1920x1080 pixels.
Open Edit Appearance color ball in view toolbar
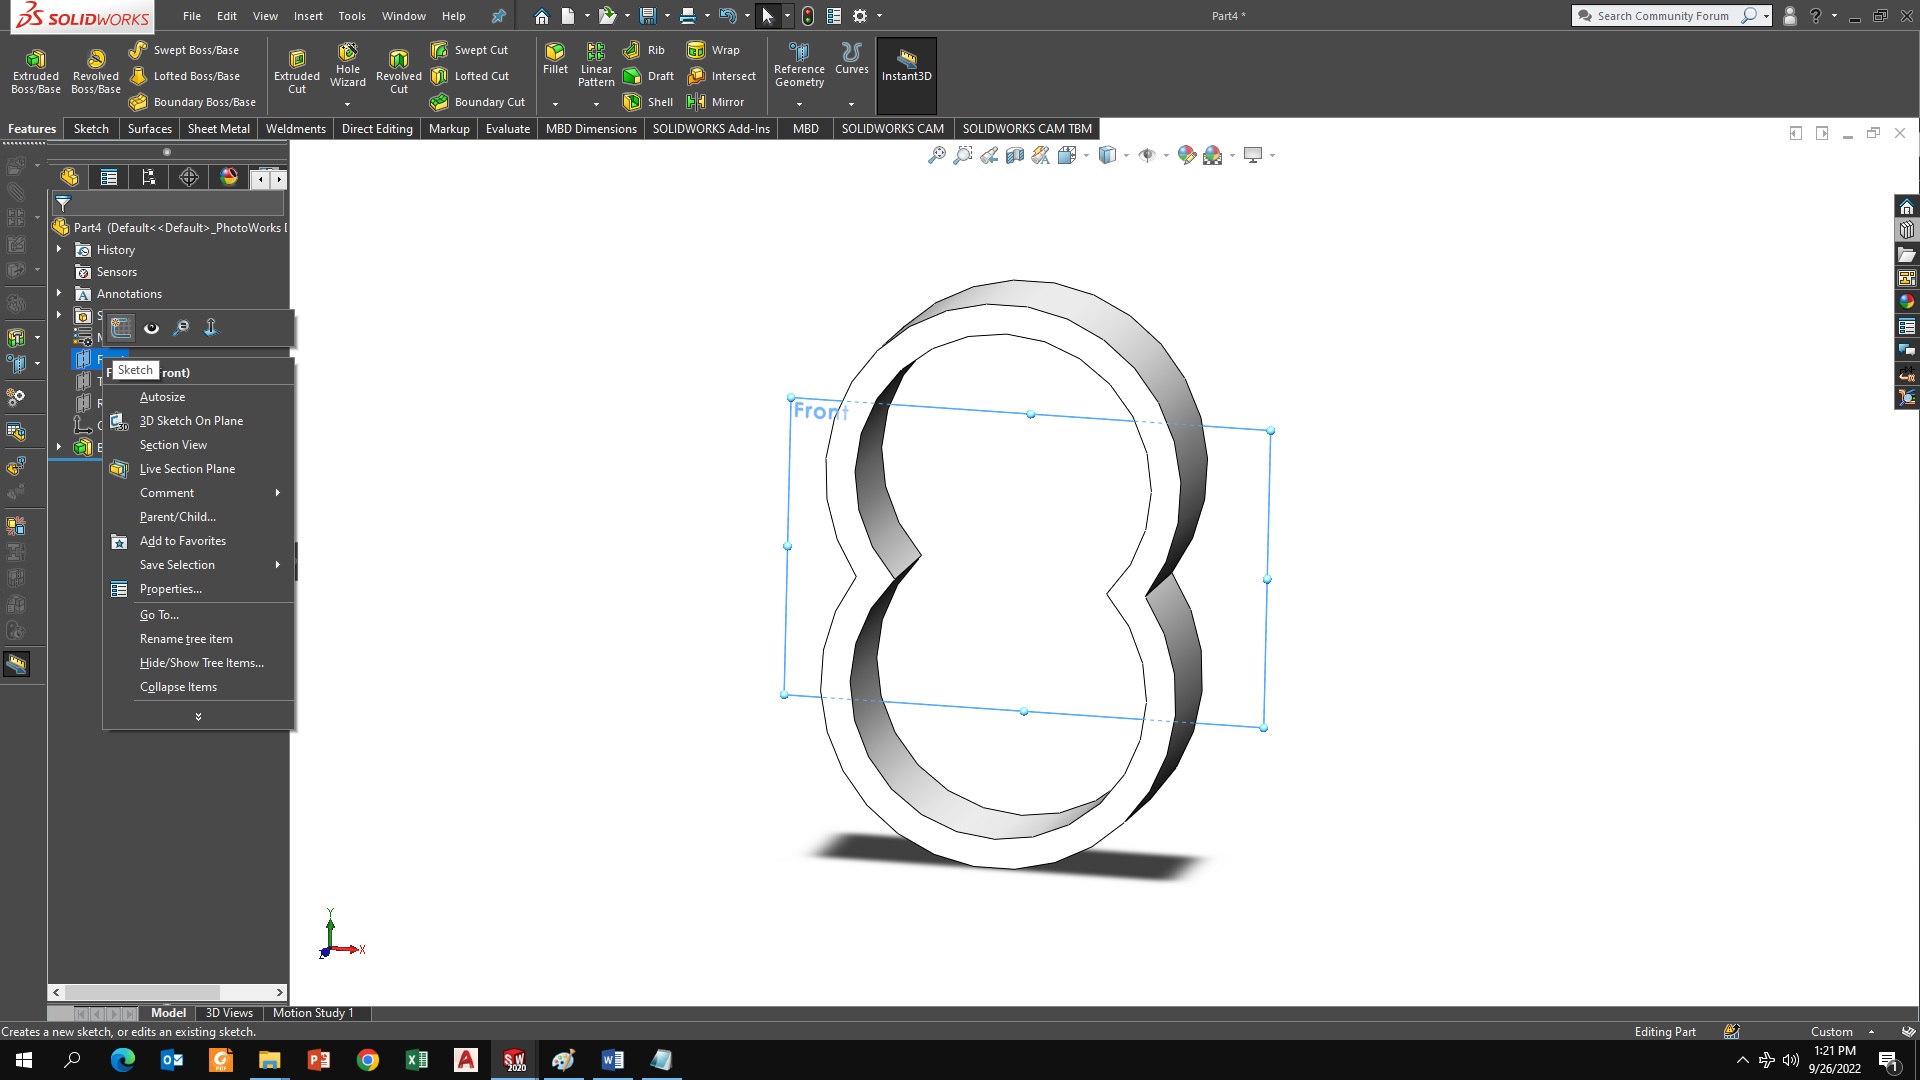tap(1186, 155)
